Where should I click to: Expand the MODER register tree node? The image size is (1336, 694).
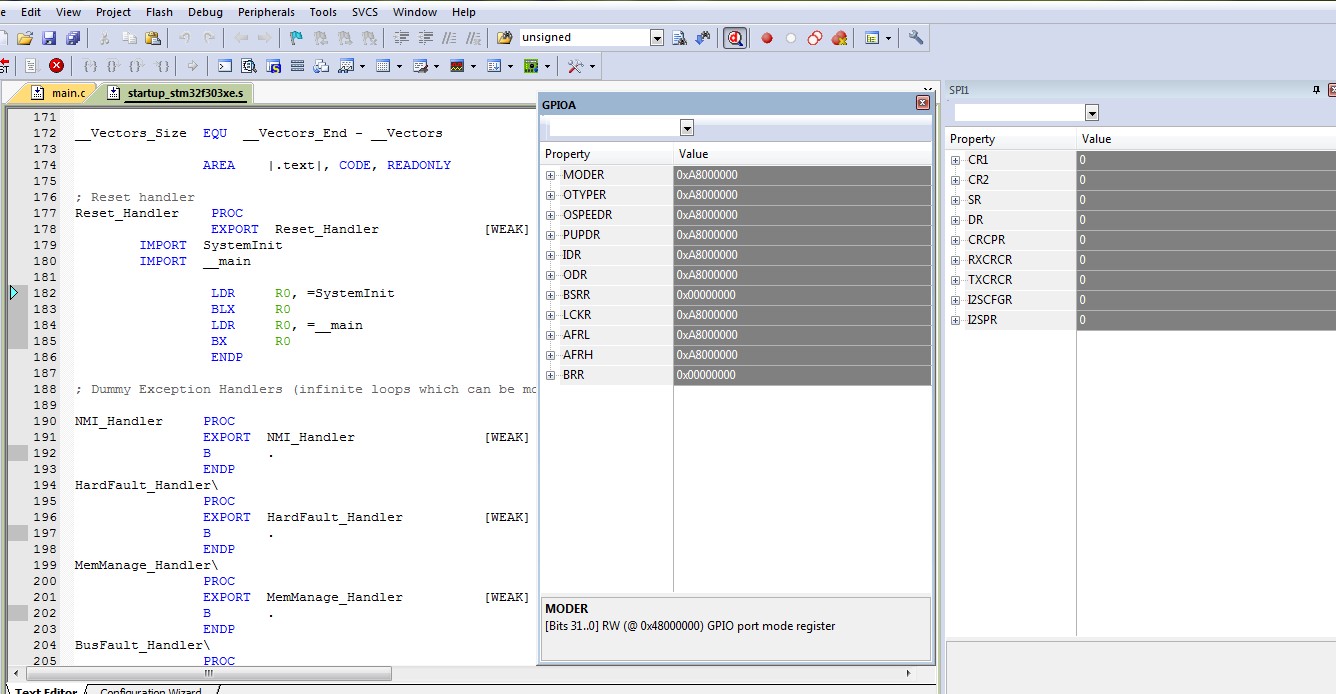[550, 175]
